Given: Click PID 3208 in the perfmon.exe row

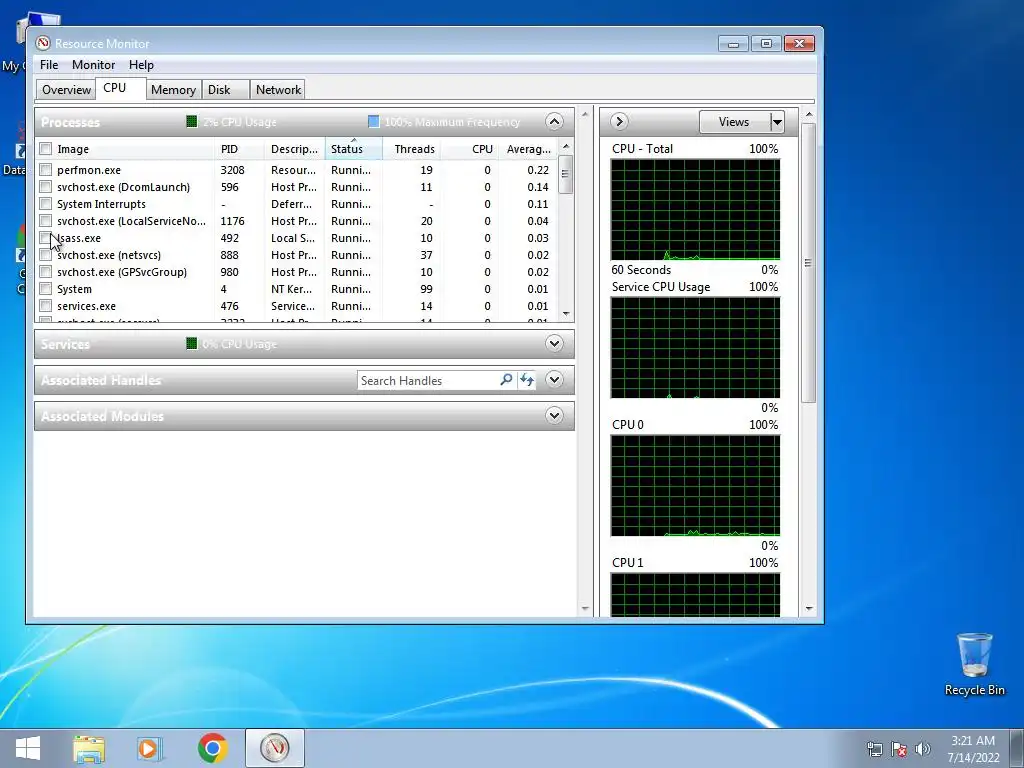Looking at the screenshot, I should pos(232,170).
